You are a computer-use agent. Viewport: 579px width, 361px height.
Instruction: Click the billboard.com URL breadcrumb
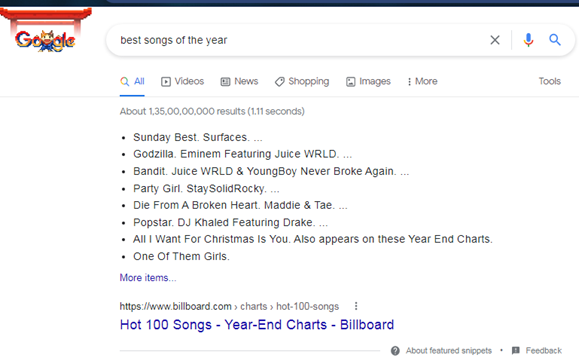pos(229,306)
